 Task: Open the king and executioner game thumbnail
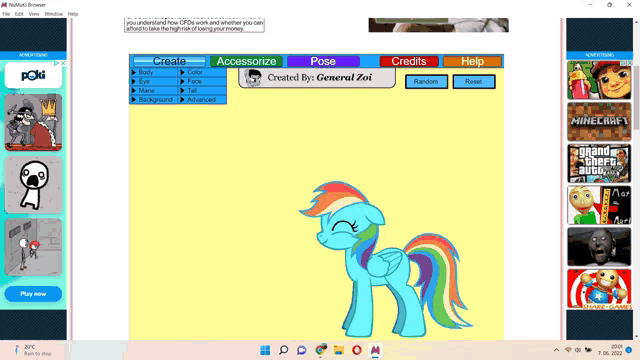tap(33, 122)
